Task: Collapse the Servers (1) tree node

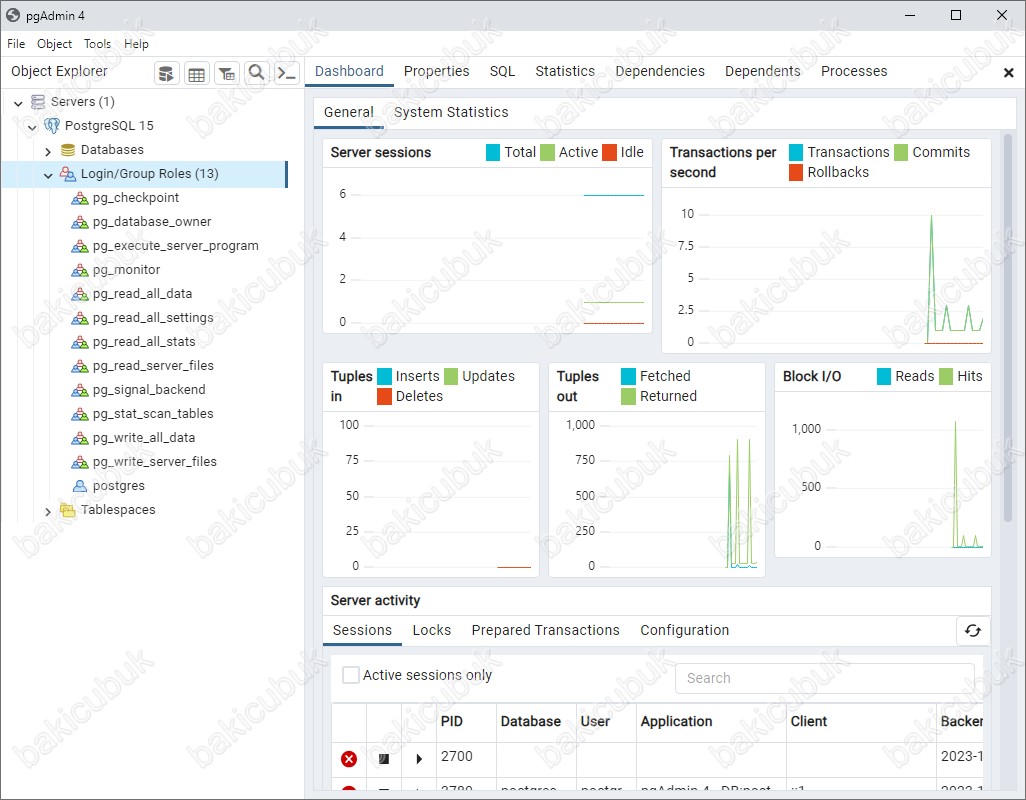Action: [18, 103]
